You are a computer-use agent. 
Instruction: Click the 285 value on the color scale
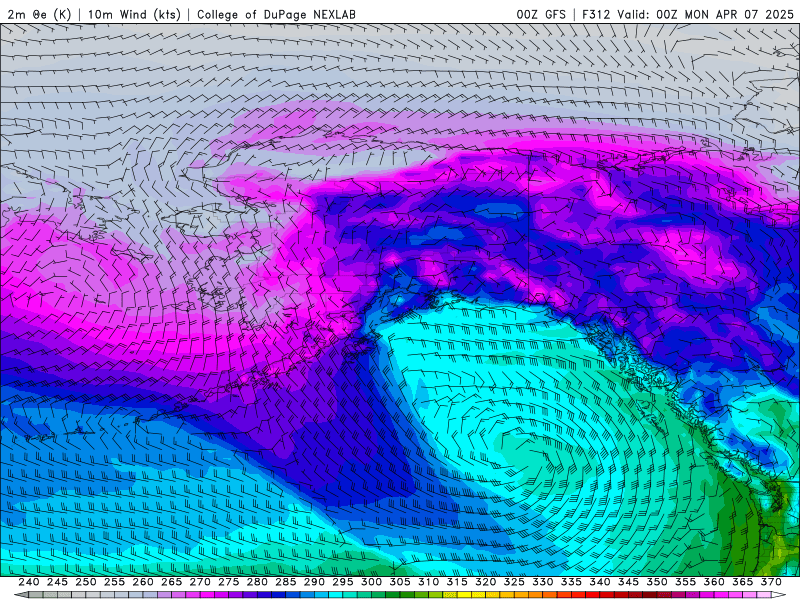286,582
